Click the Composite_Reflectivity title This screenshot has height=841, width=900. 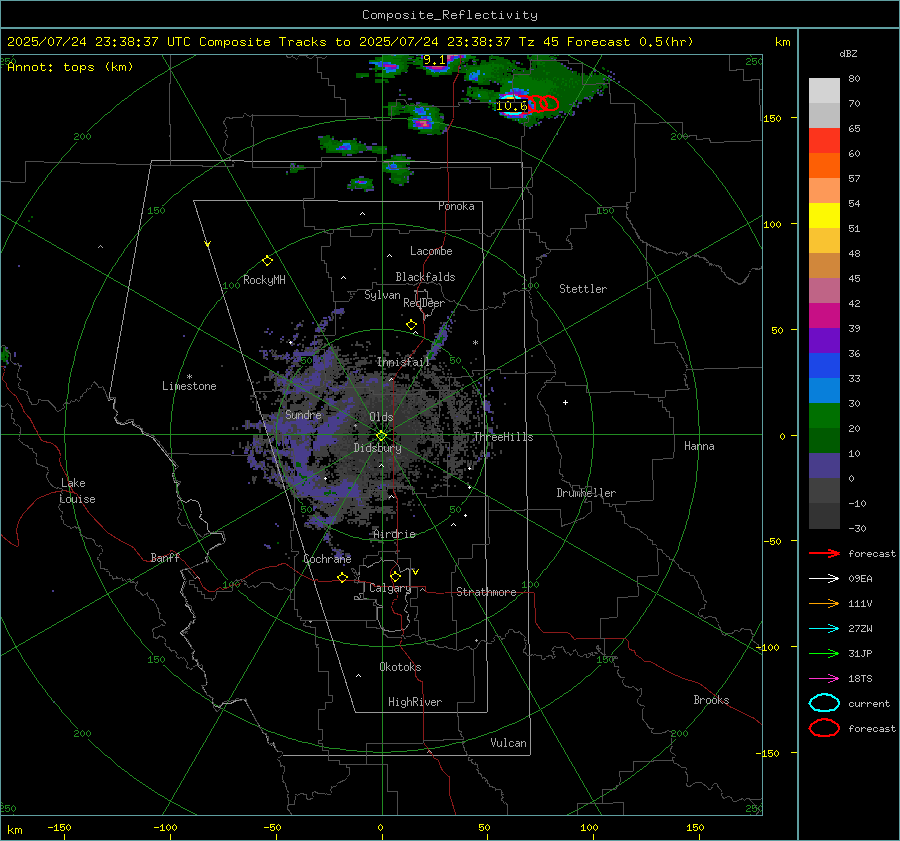450,15
